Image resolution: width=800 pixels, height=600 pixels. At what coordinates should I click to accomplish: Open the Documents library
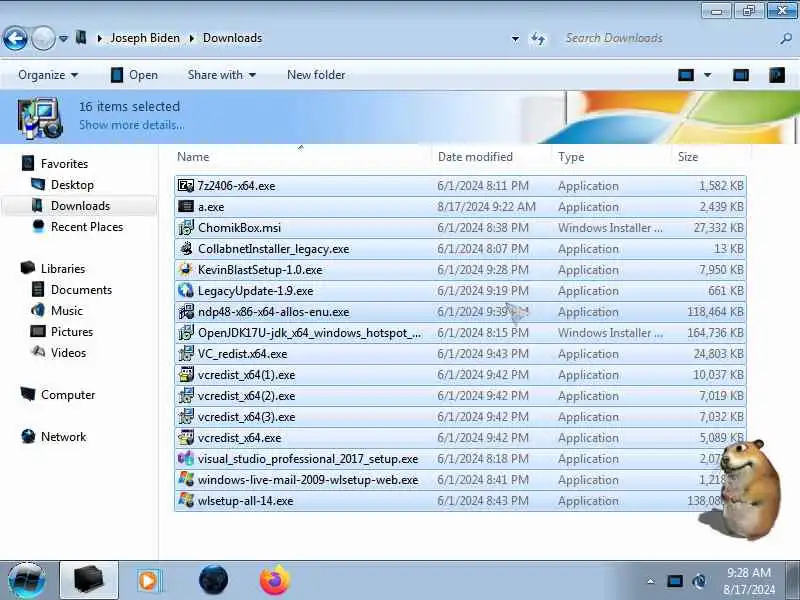[x=81, y=290]
